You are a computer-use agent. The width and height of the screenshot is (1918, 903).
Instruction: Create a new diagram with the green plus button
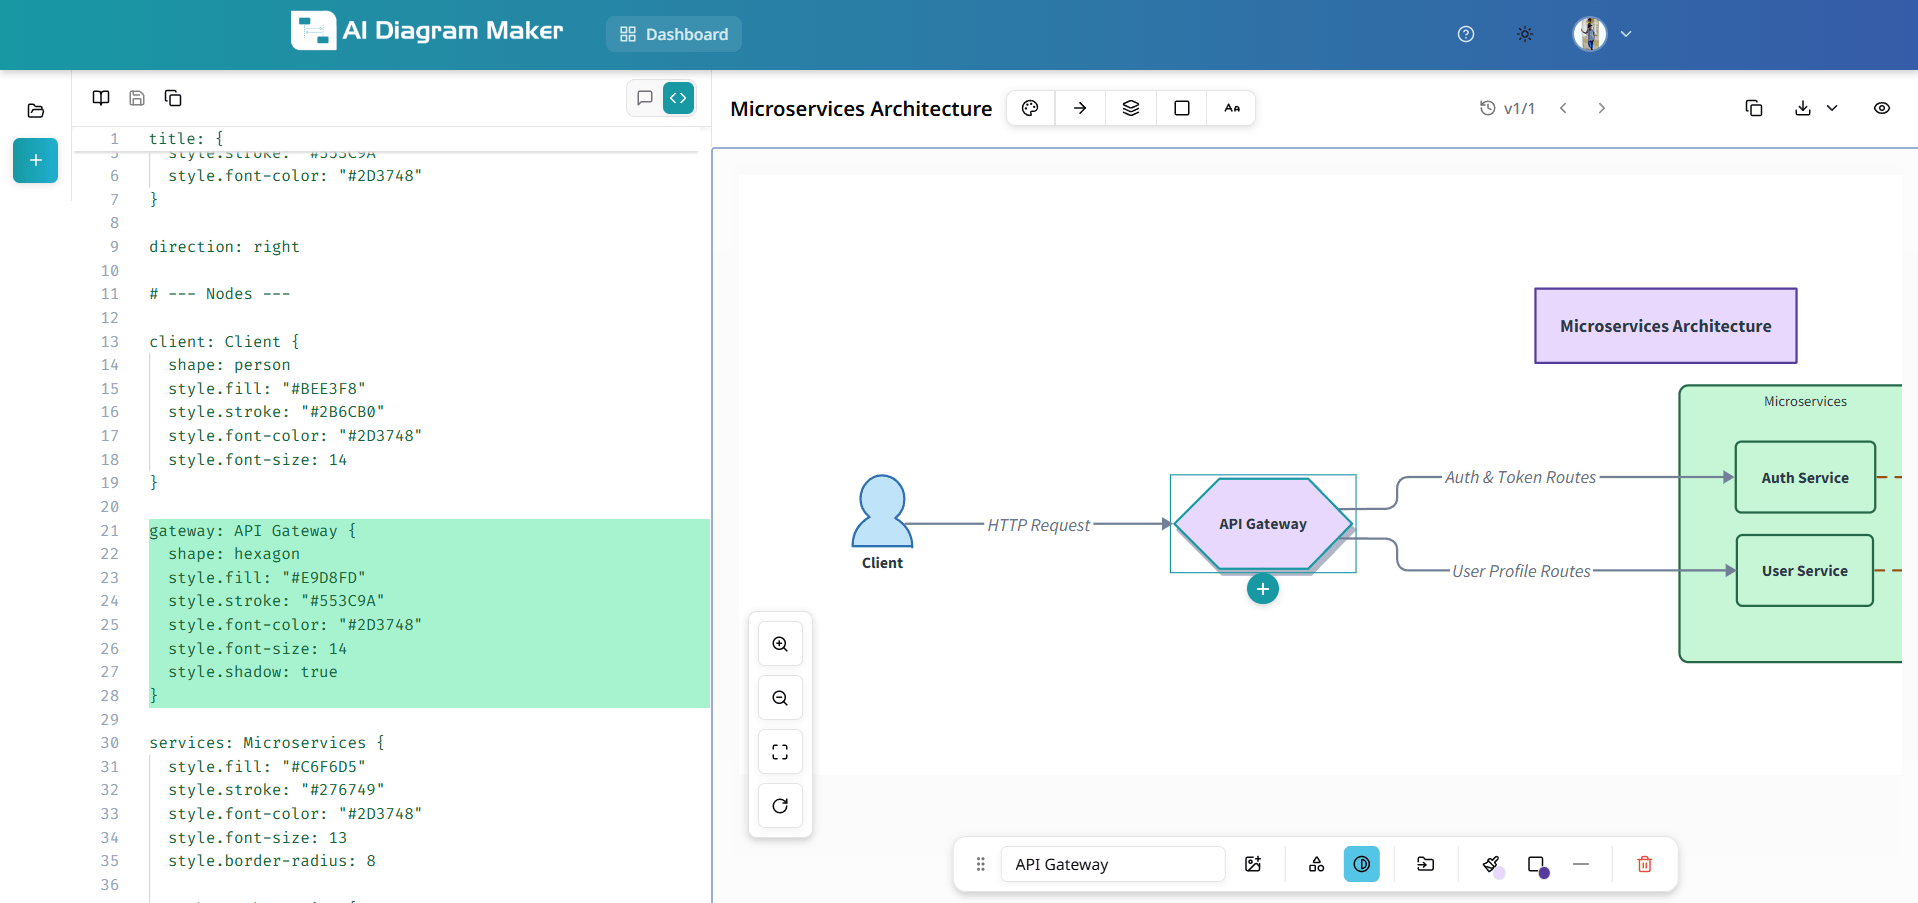pos(35,160)
